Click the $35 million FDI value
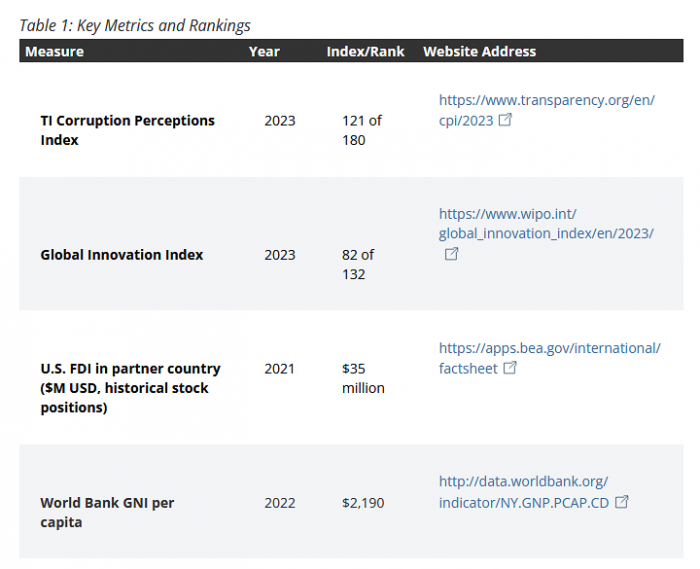700x569 pixels. 362,378
